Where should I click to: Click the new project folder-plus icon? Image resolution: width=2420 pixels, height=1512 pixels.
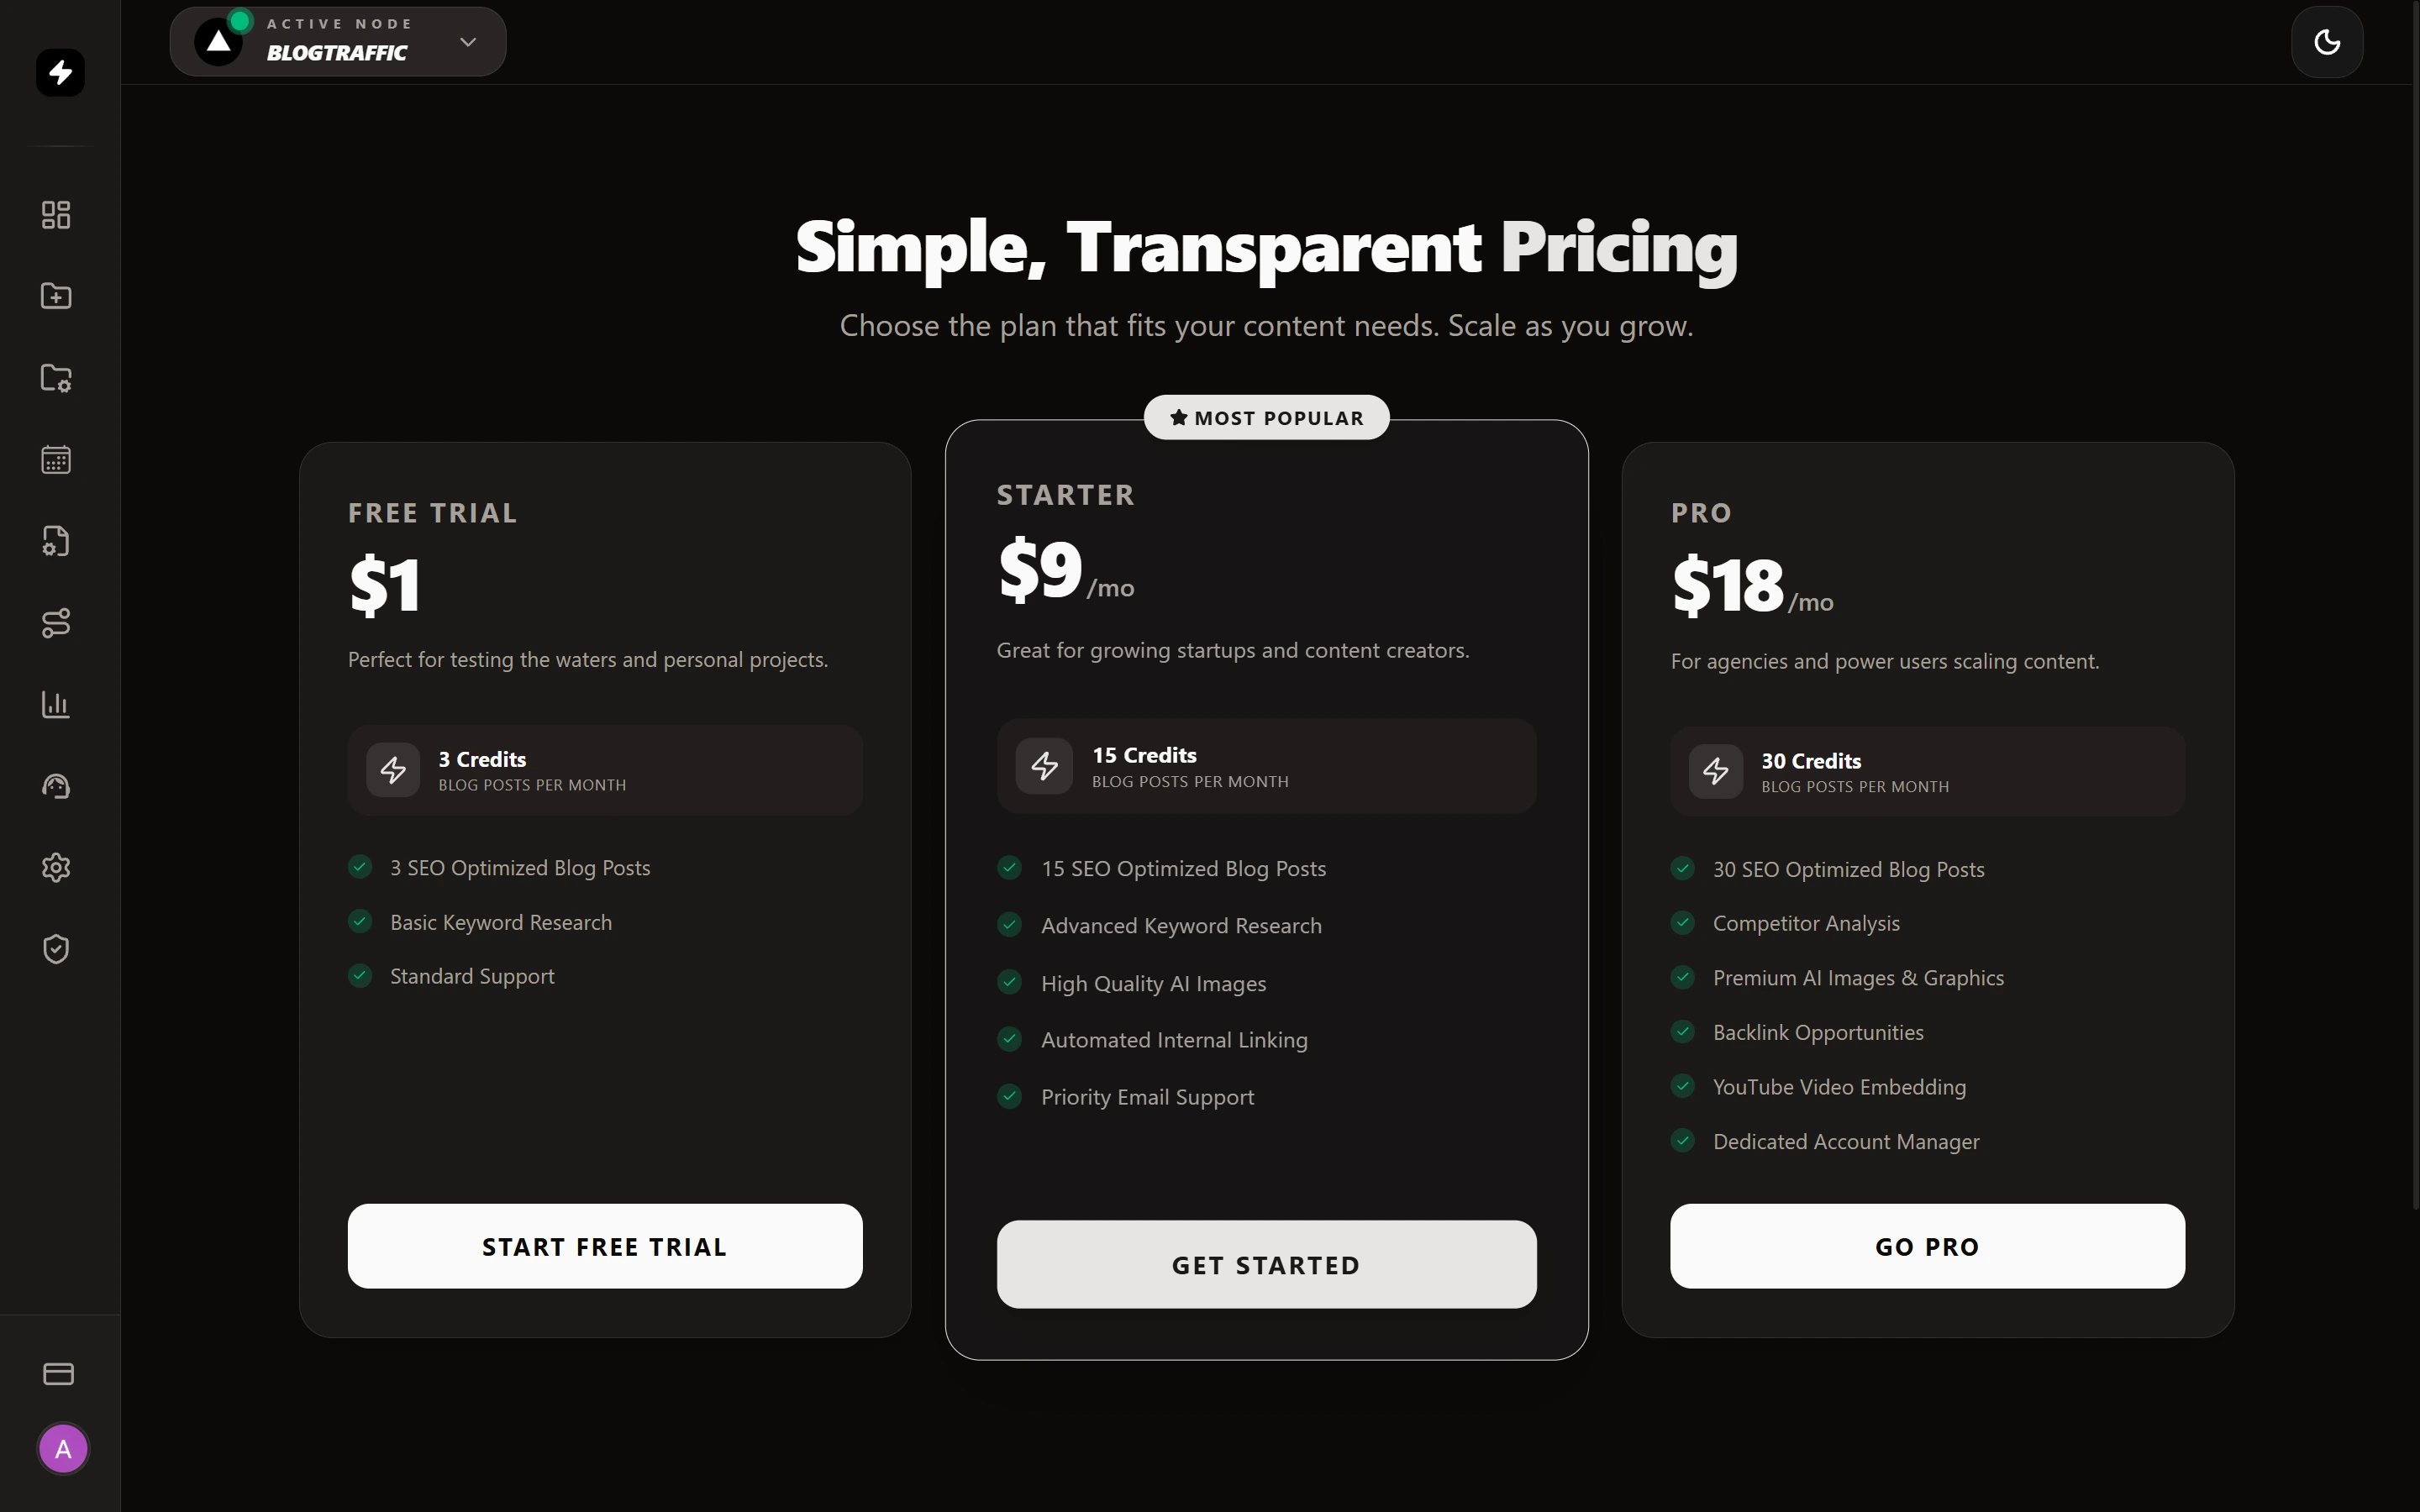tap(57, 296)
